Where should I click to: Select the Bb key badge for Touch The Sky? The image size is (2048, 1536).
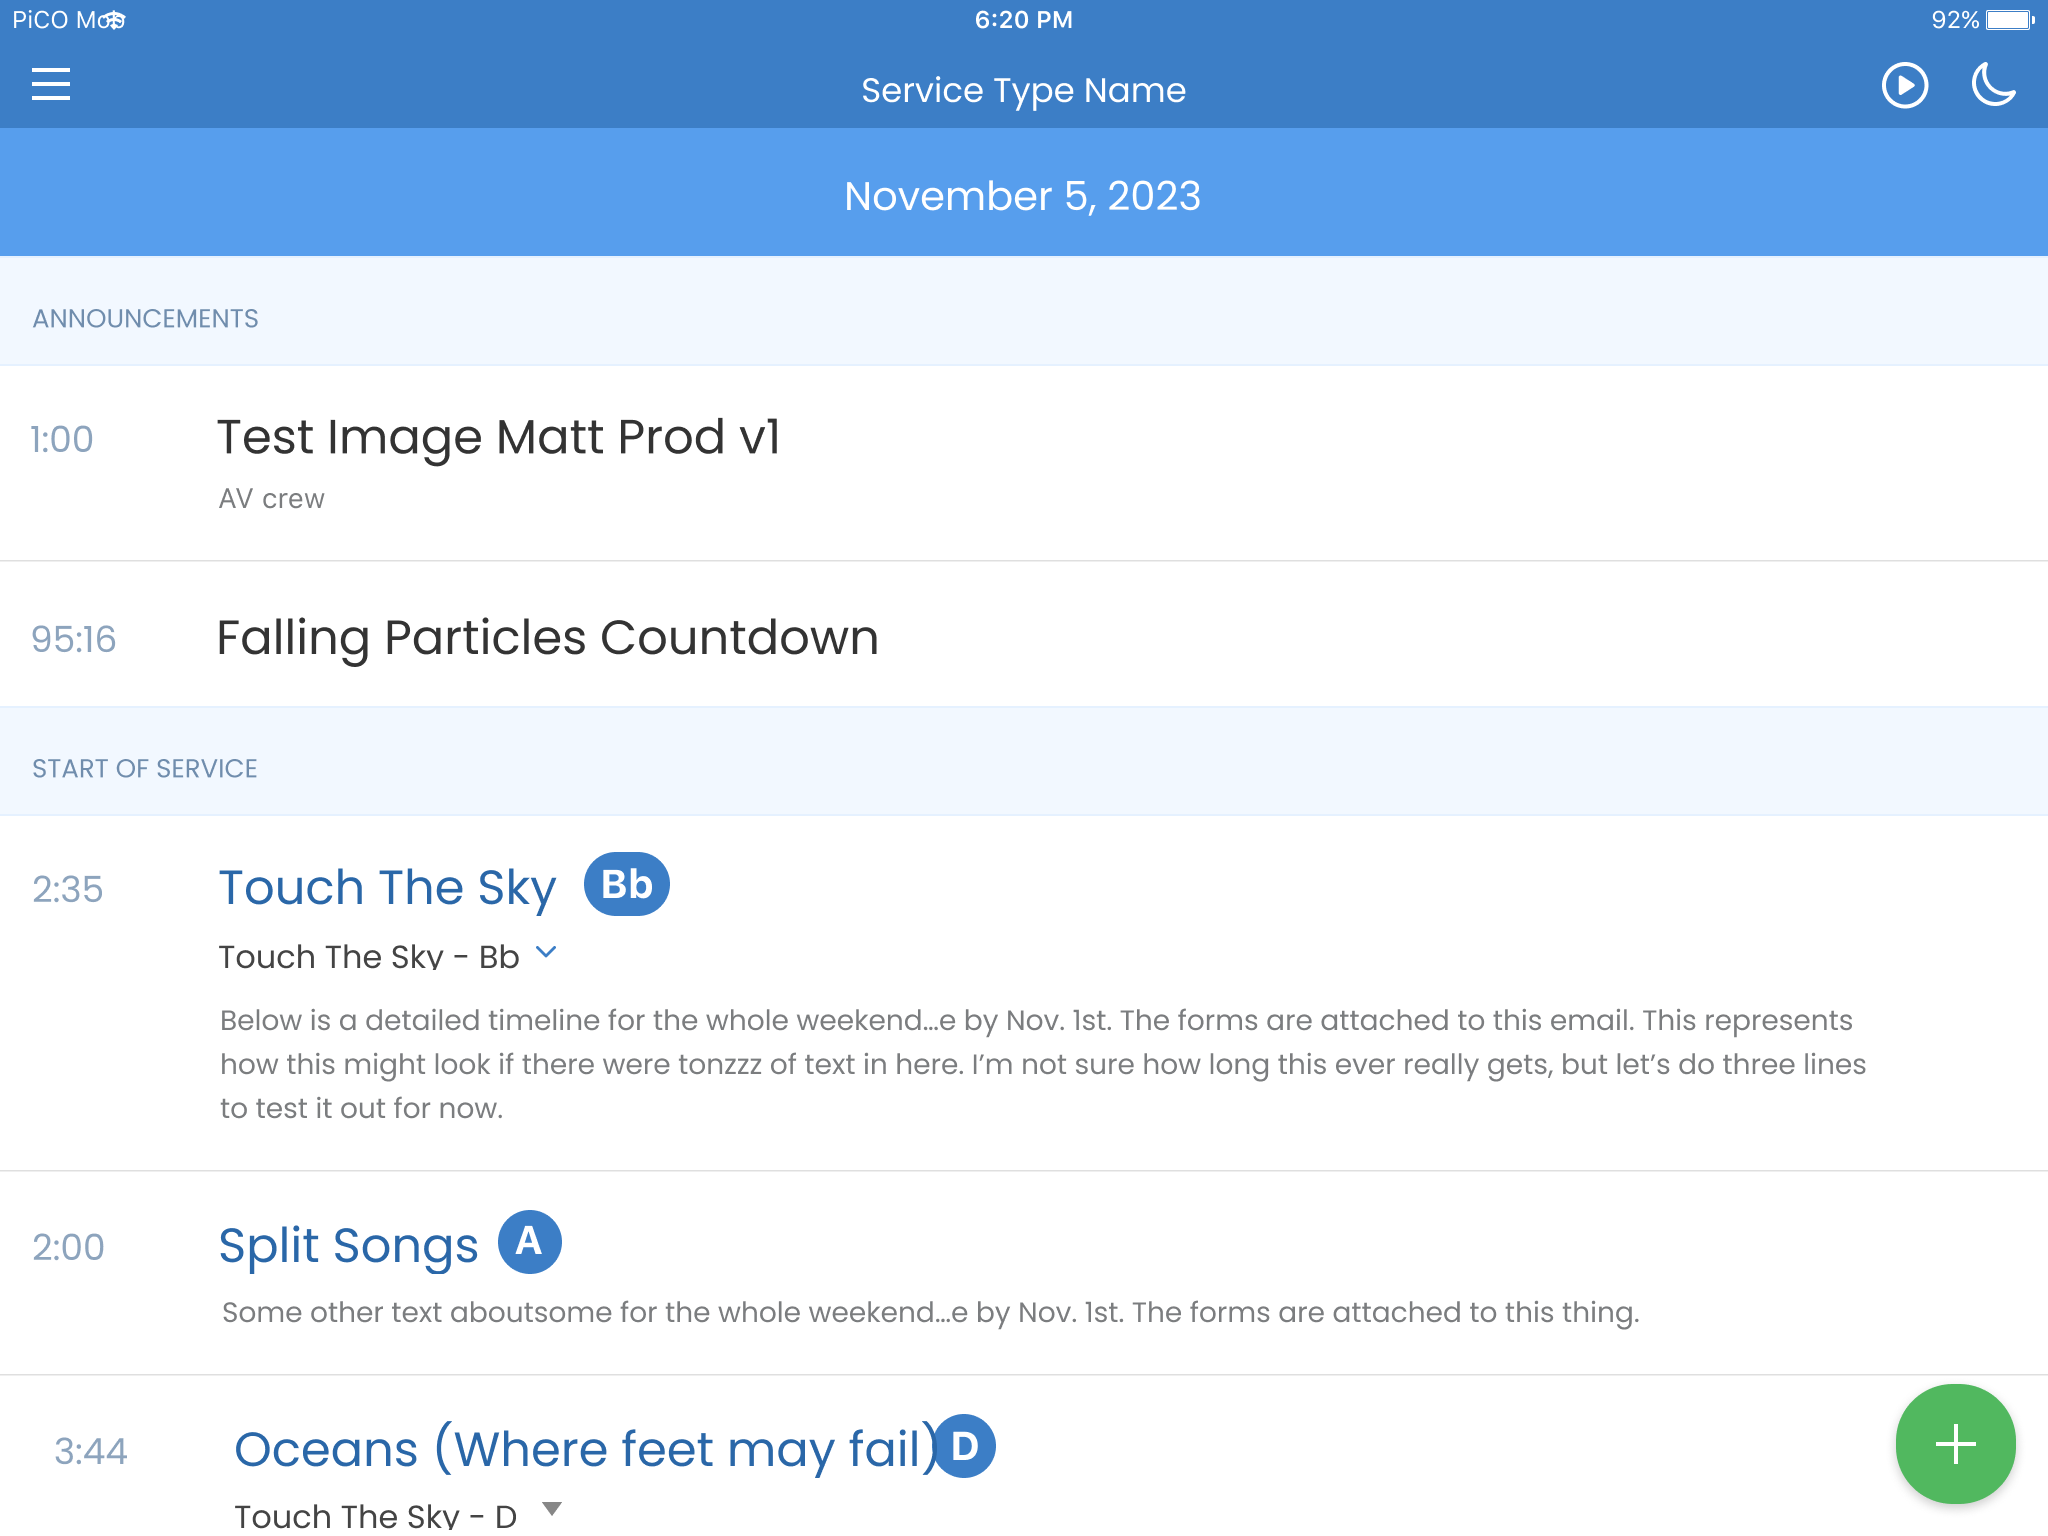click(626, 883)
